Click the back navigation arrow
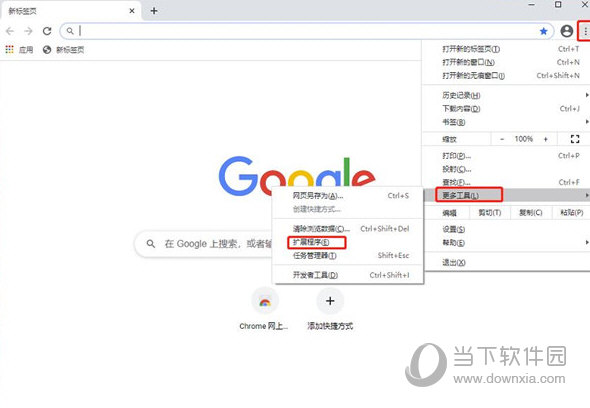The height and width of the screenshot is (408, 590). [10, 31]
